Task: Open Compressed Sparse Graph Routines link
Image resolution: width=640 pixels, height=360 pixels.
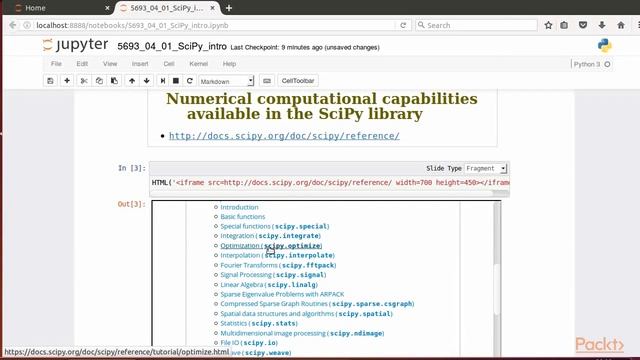Action: (x=317, y=304)
